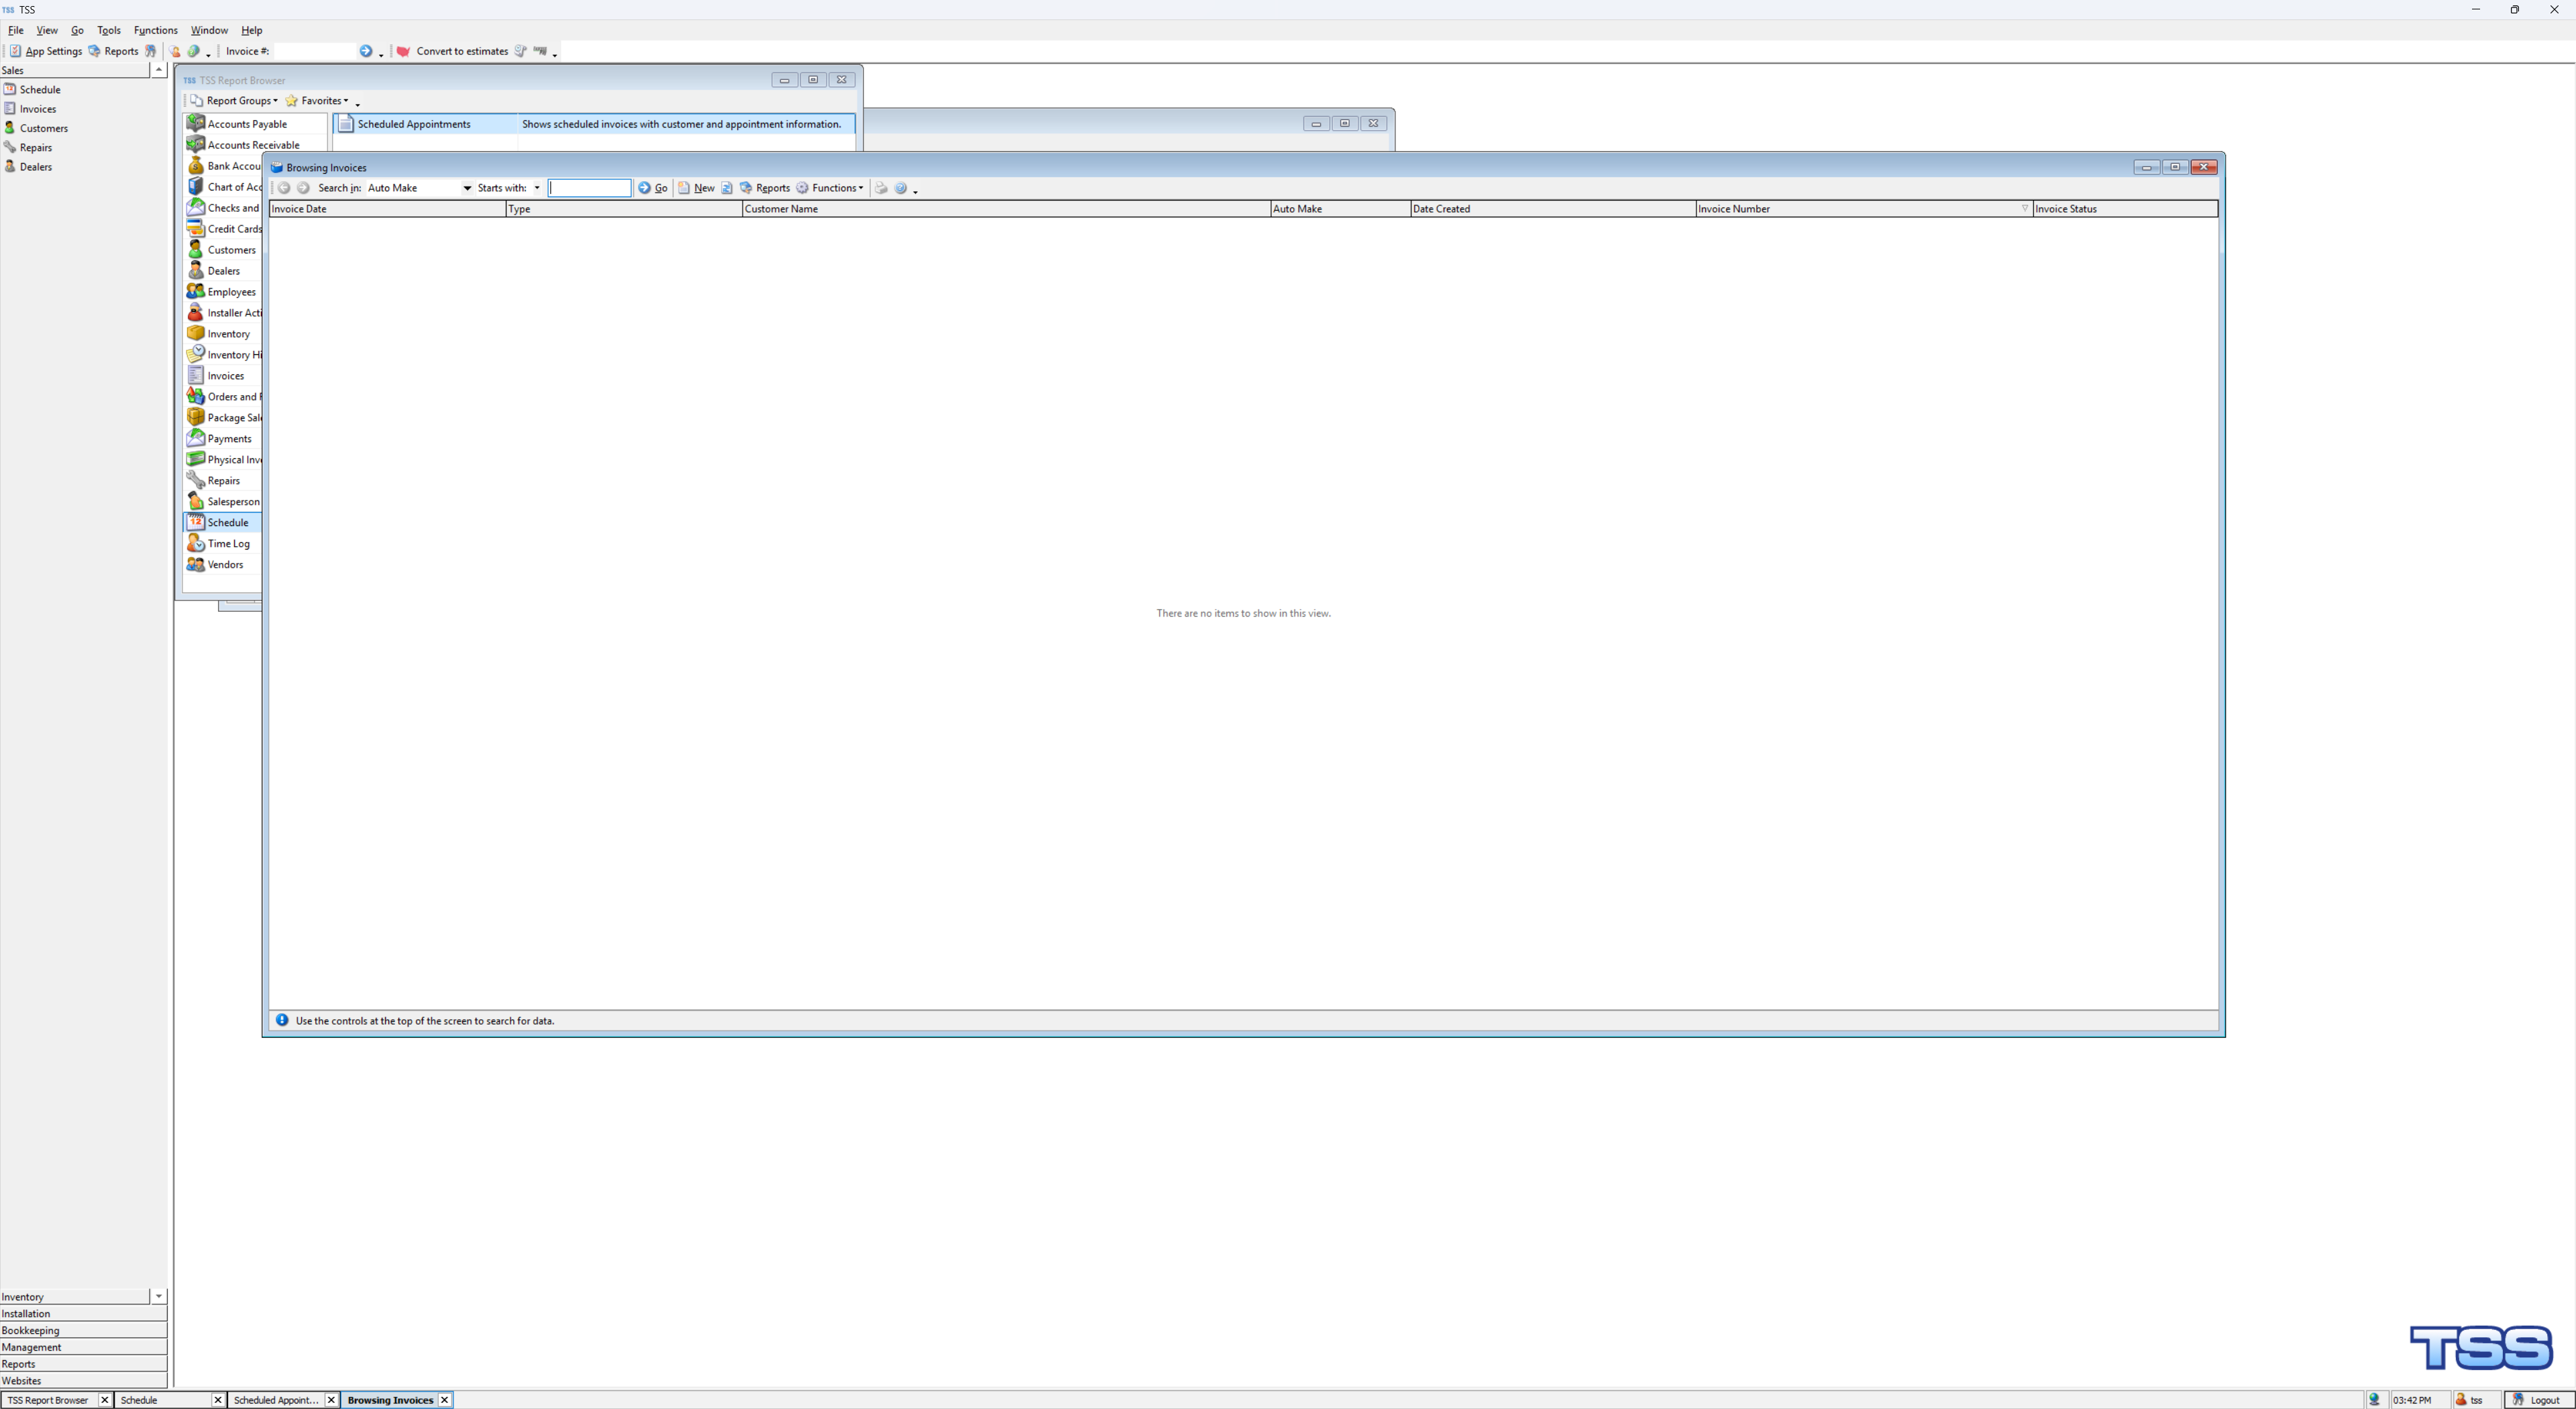
Task: Click the Starts with search field
Action: 590,188
